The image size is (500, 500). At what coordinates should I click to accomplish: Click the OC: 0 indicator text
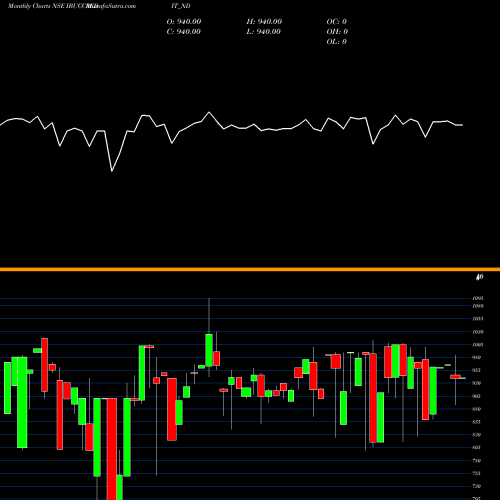[x=337, y=22]
